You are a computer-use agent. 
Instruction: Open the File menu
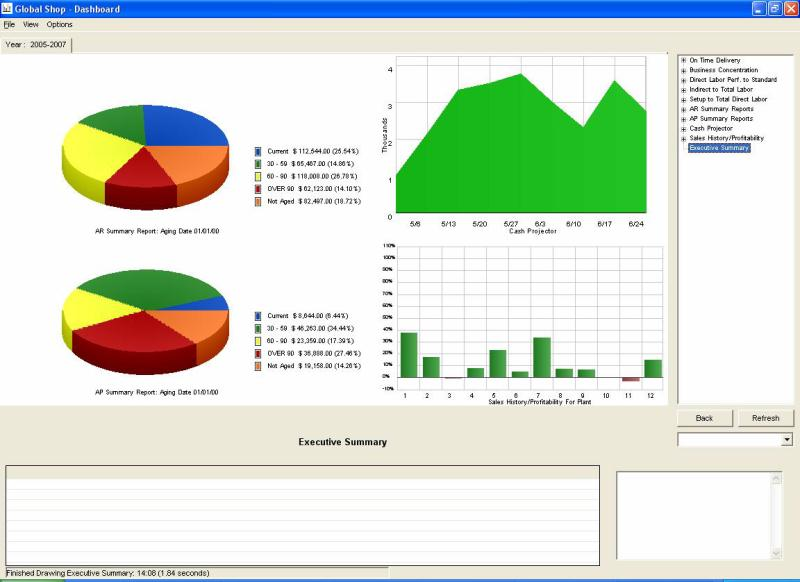tap(9, 24)
